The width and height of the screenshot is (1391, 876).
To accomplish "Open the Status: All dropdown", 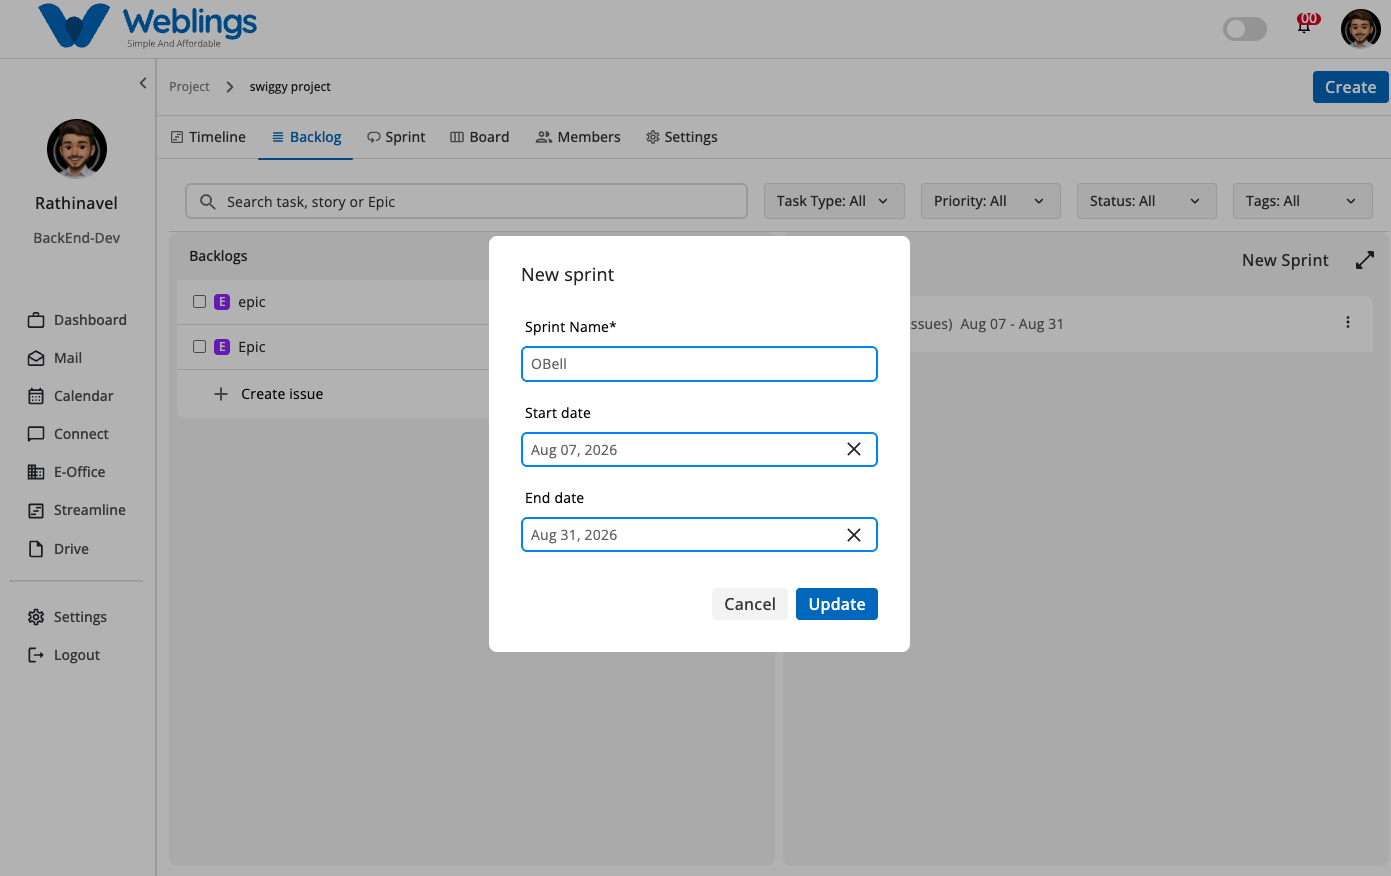I will [1146, 201].
